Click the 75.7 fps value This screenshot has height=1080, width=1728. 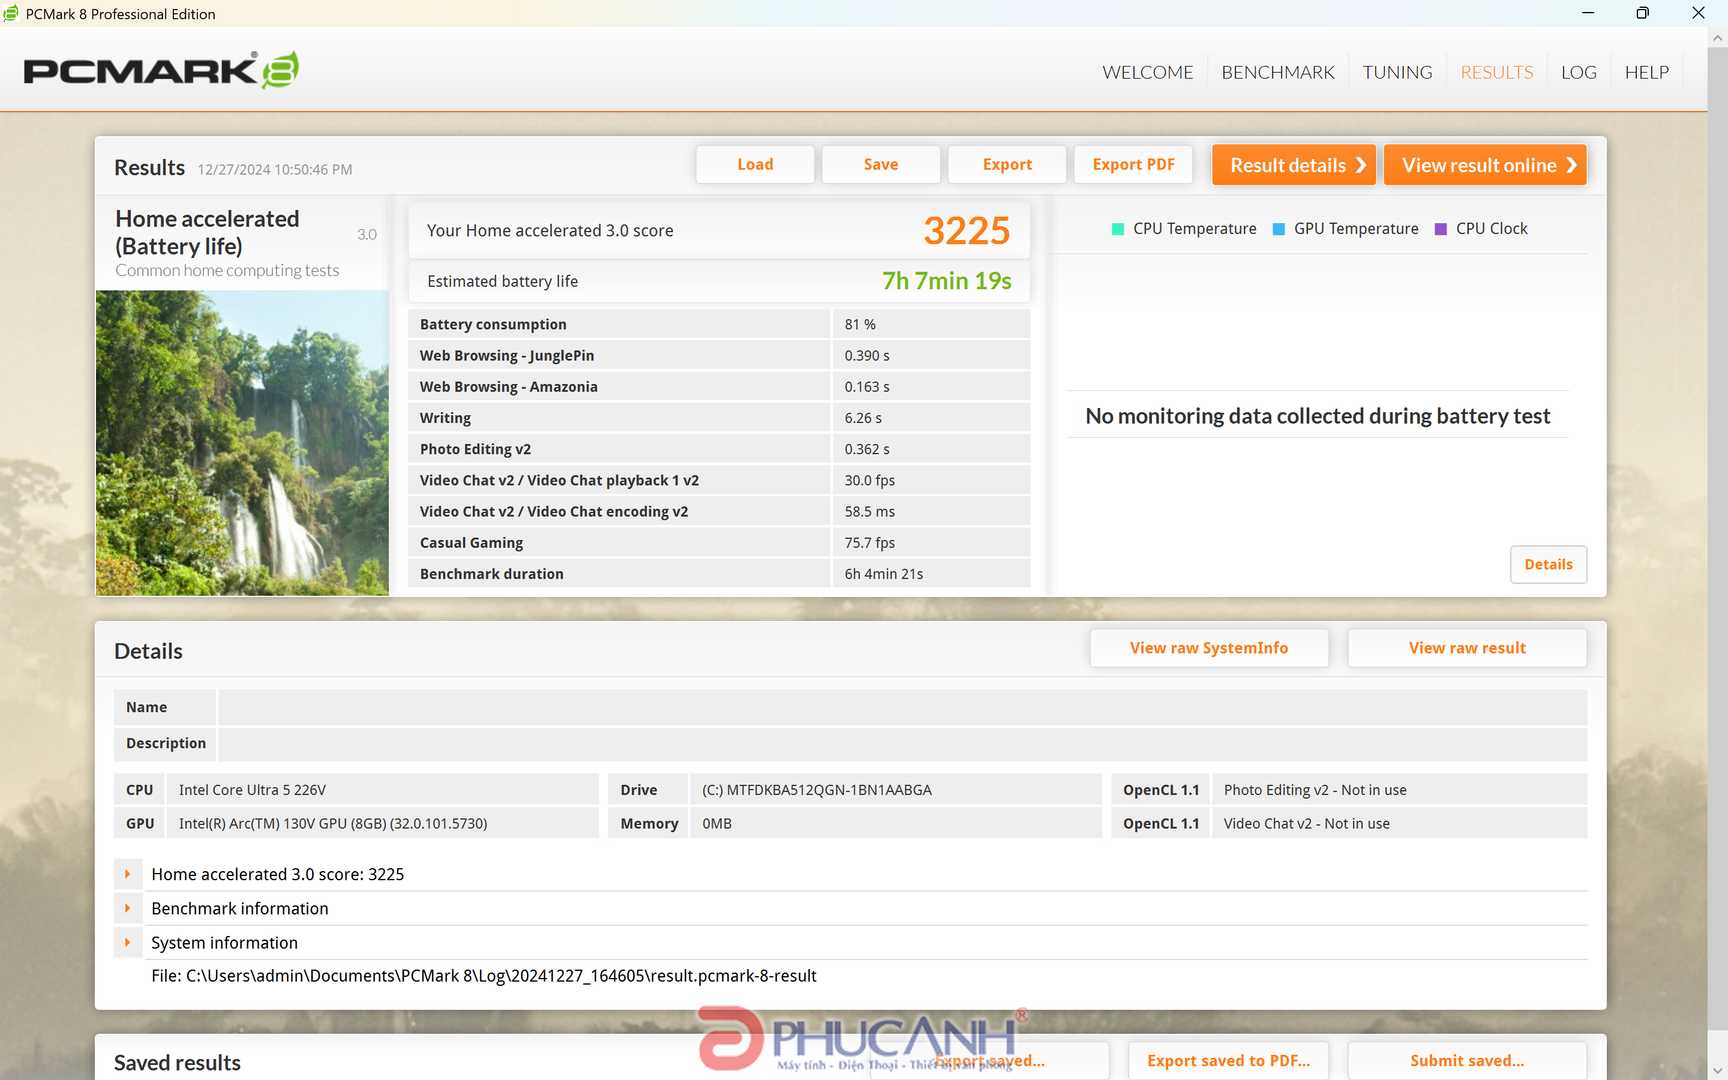tap(869, 542)
